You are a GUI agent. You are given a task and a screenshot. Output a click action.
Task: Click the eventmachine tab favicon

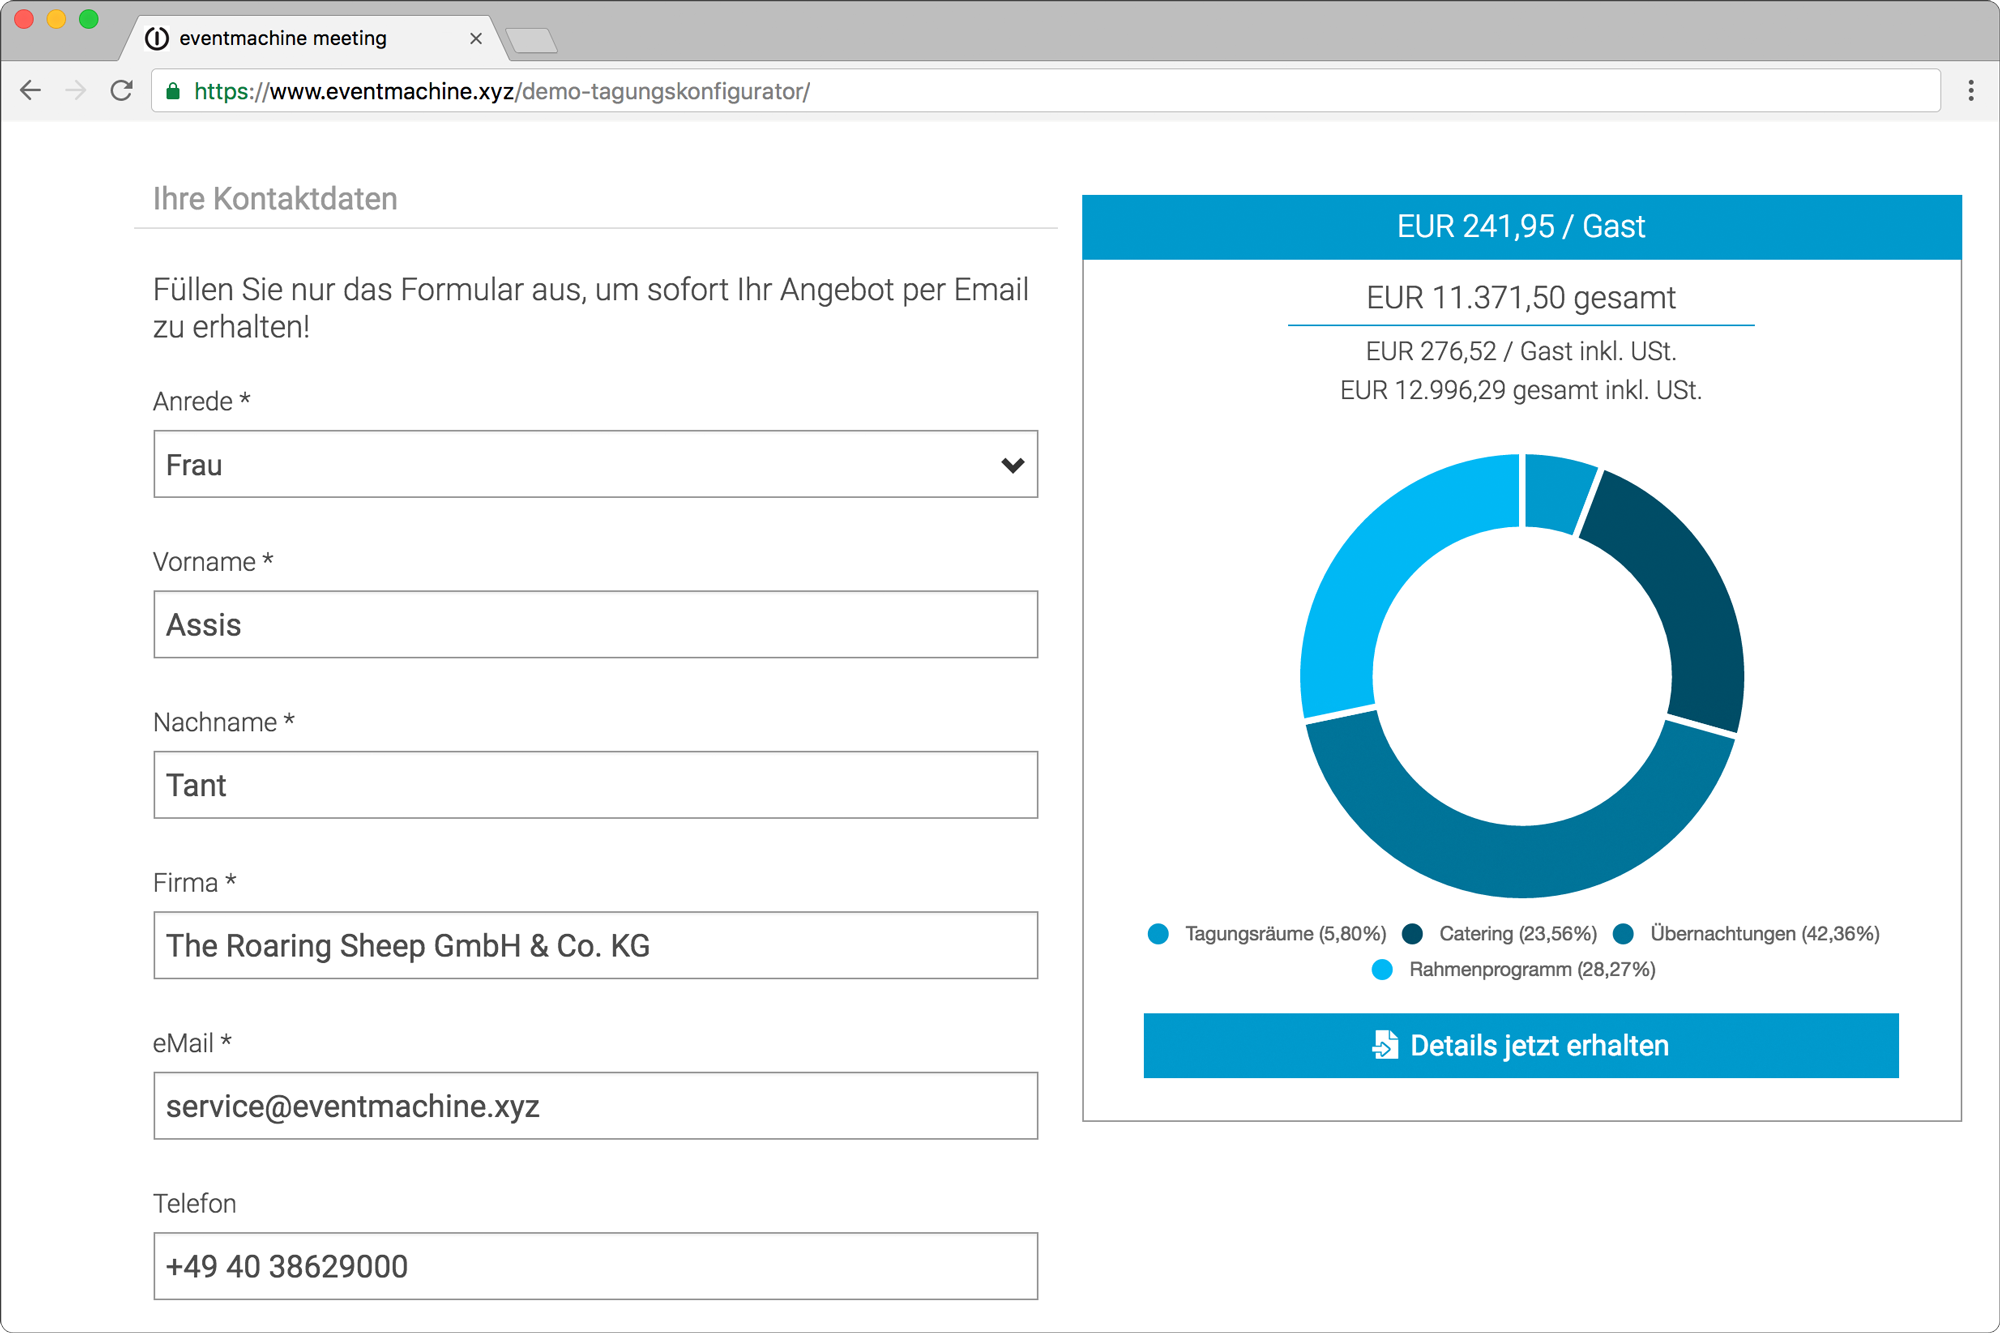(x=157, y=38)
